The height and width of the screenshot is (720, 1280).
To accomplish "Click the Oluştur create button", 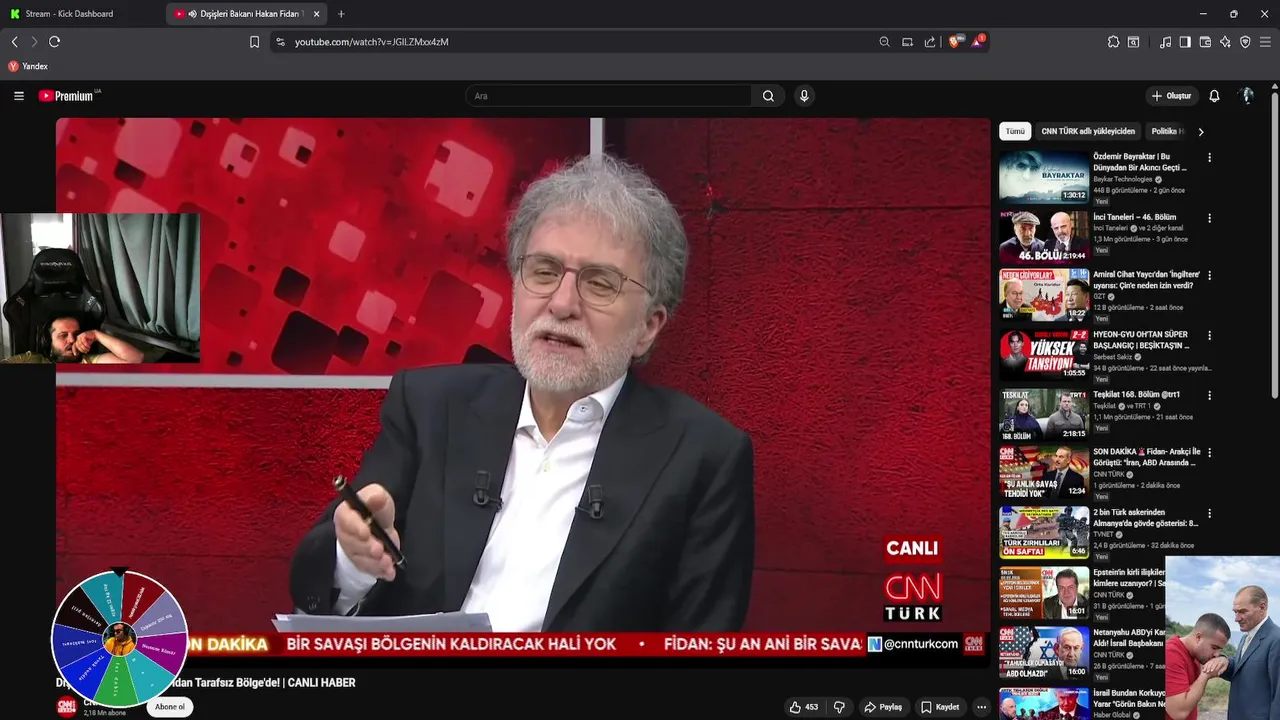I will (1171, 96).
